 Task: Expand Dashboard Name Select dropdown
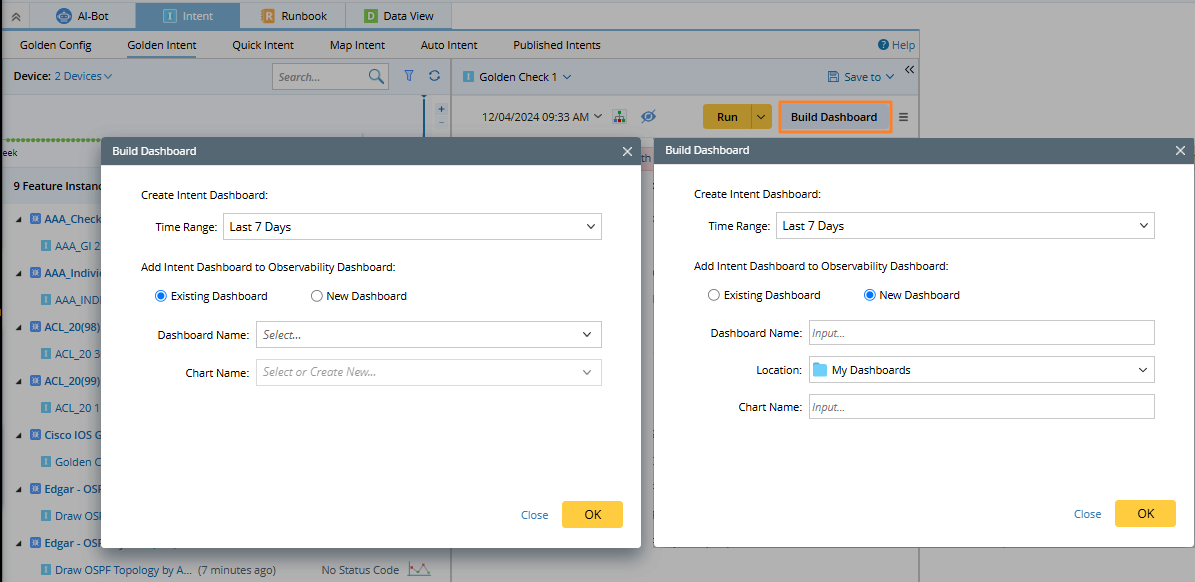pyautogui.click(x=428, y=334)
